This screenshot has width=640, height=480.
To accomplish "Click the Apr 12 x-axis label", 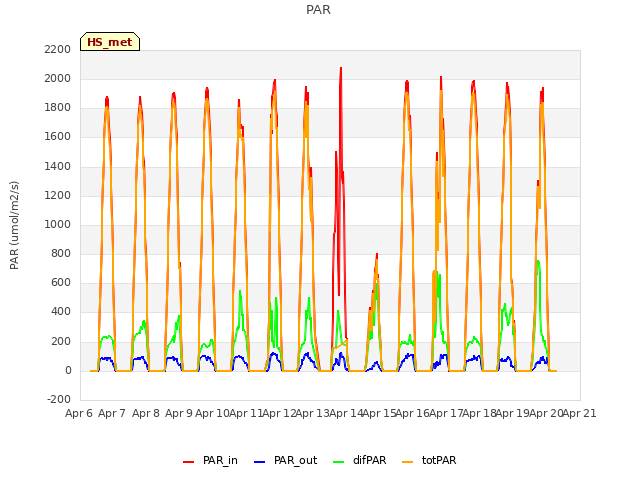I will tap(279, 413).
